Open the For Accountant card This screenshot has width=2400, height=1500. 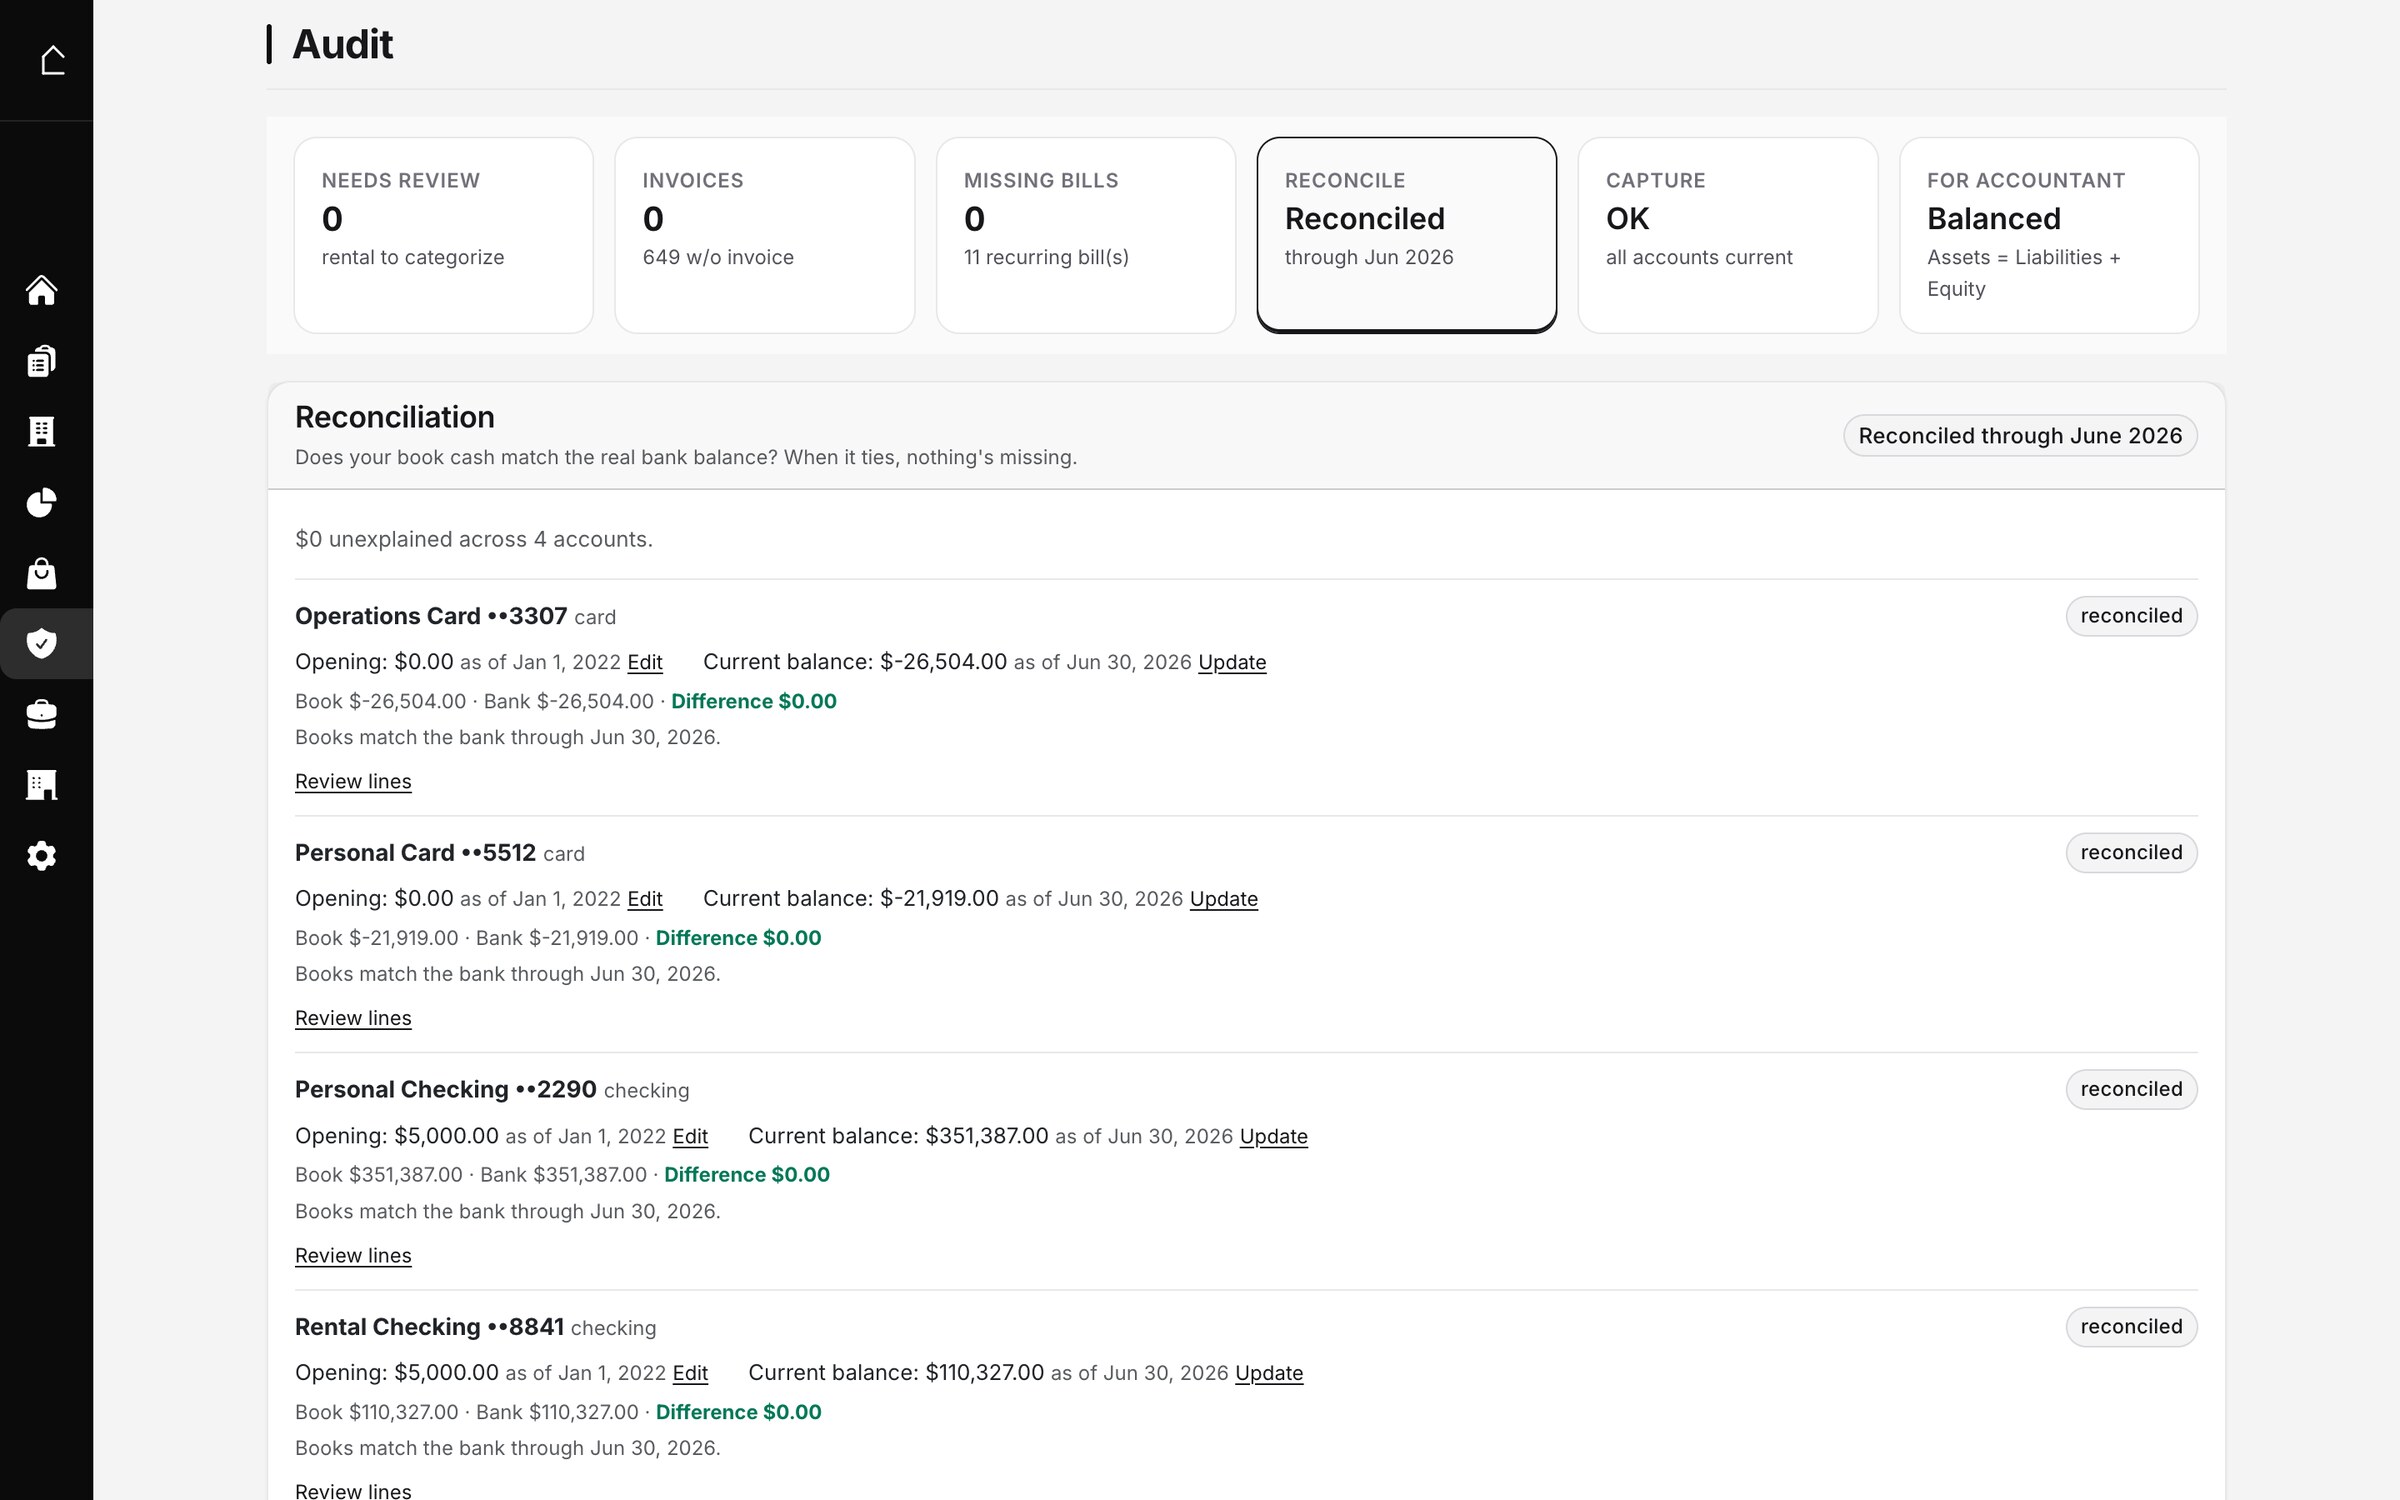2049,235
